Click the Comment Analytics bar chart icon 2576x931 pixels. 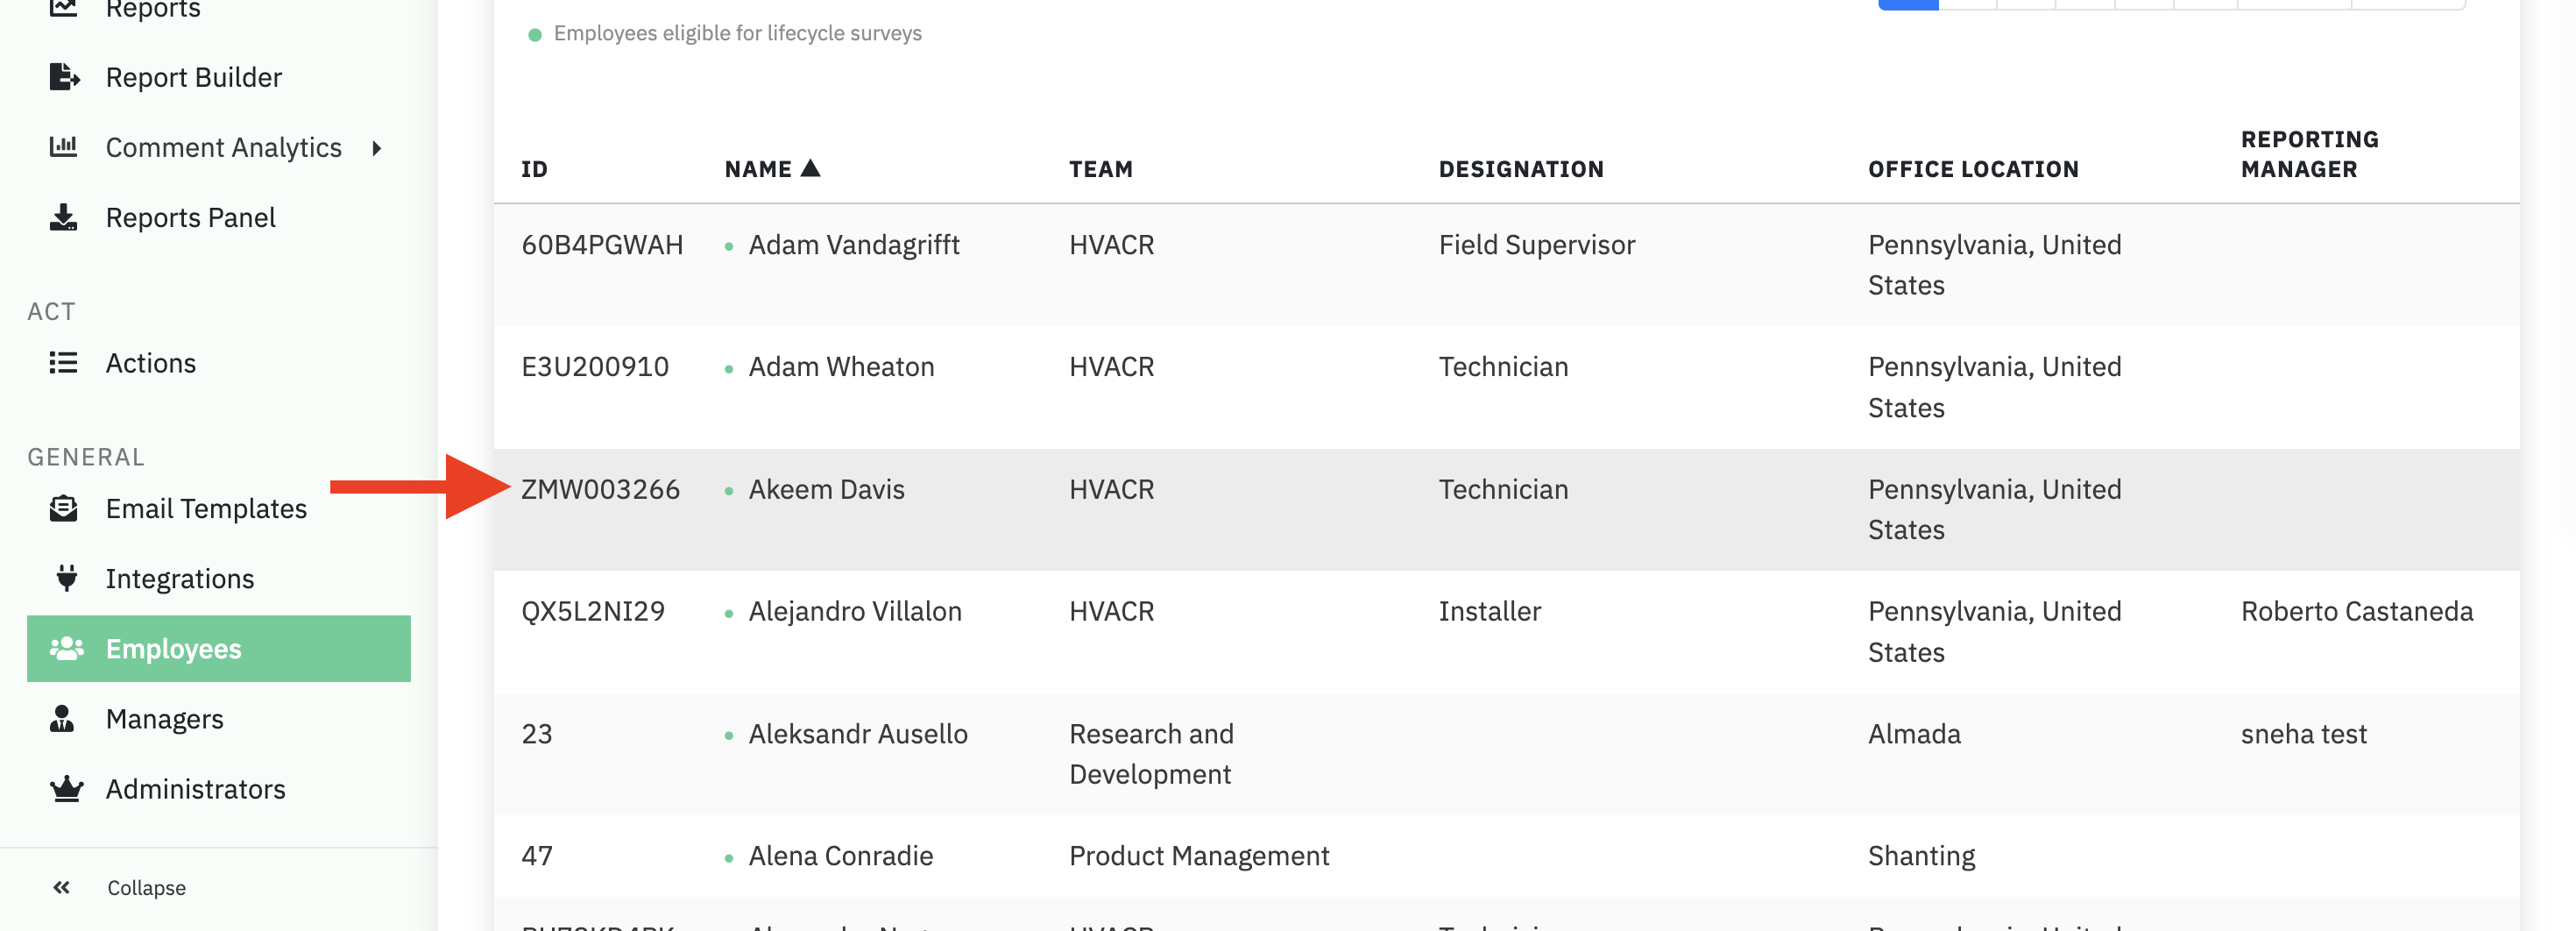pyautogui.click(x=64, y=147)
